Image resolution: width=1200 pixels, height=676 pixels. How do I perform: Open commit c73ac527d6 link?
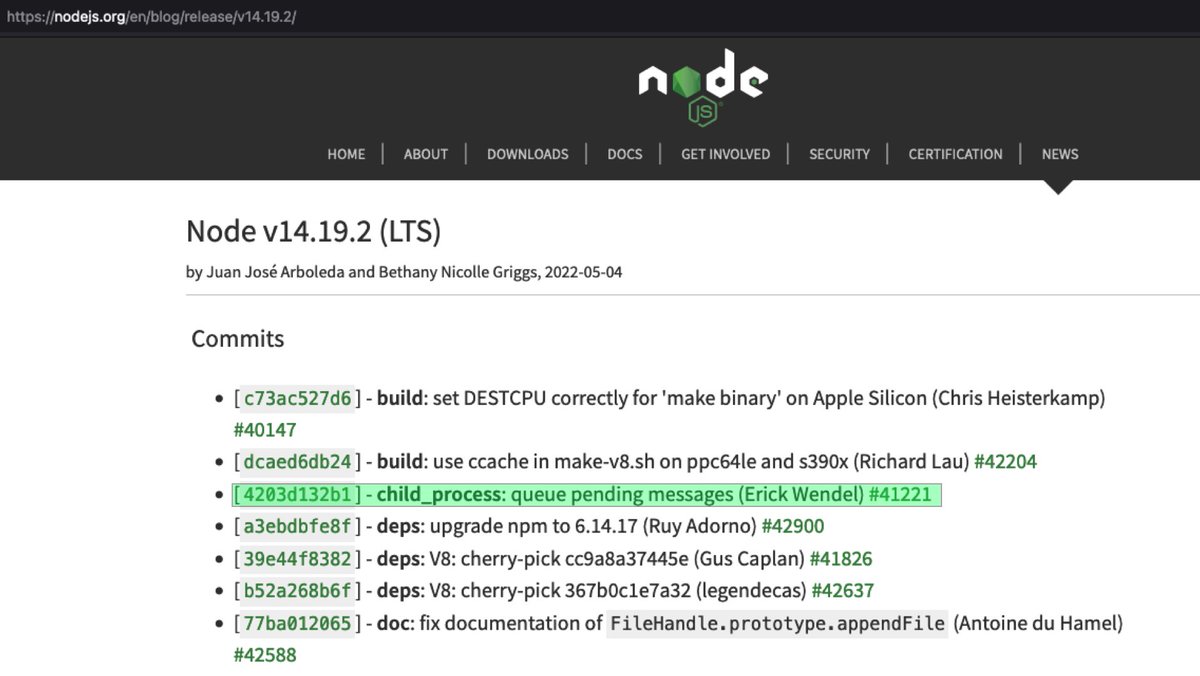(298, 398)
